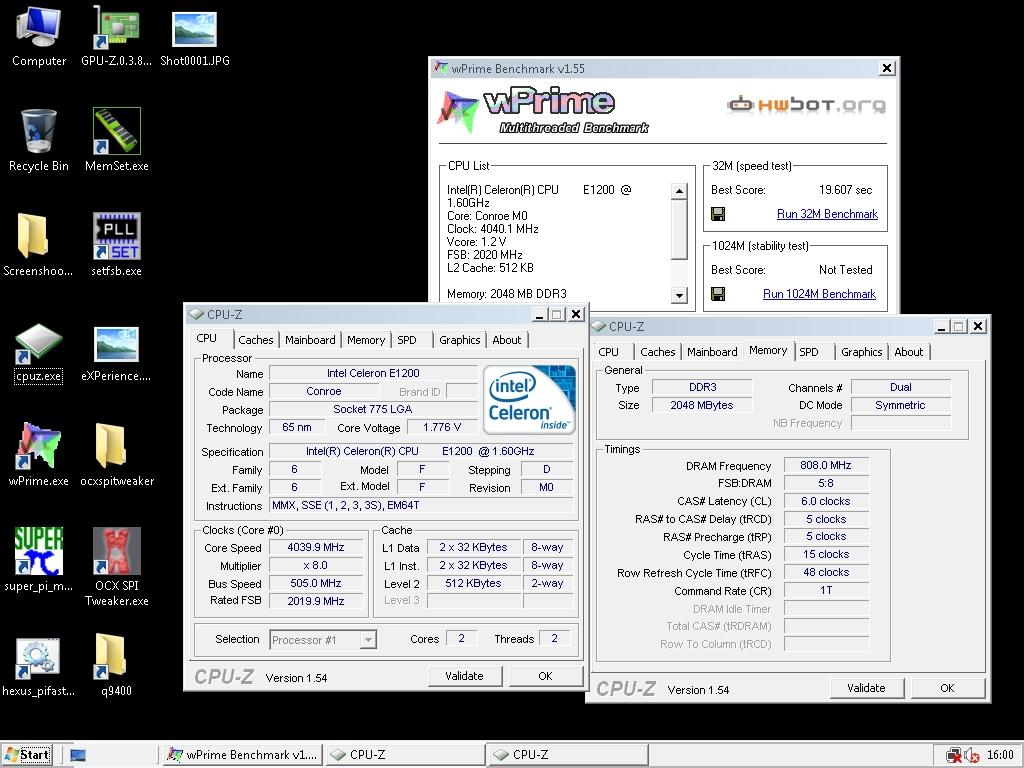This screenshot has height=768, width=1024.
Task: Click the hwbot.org logo in wPrime
Action: click(807, 104)
